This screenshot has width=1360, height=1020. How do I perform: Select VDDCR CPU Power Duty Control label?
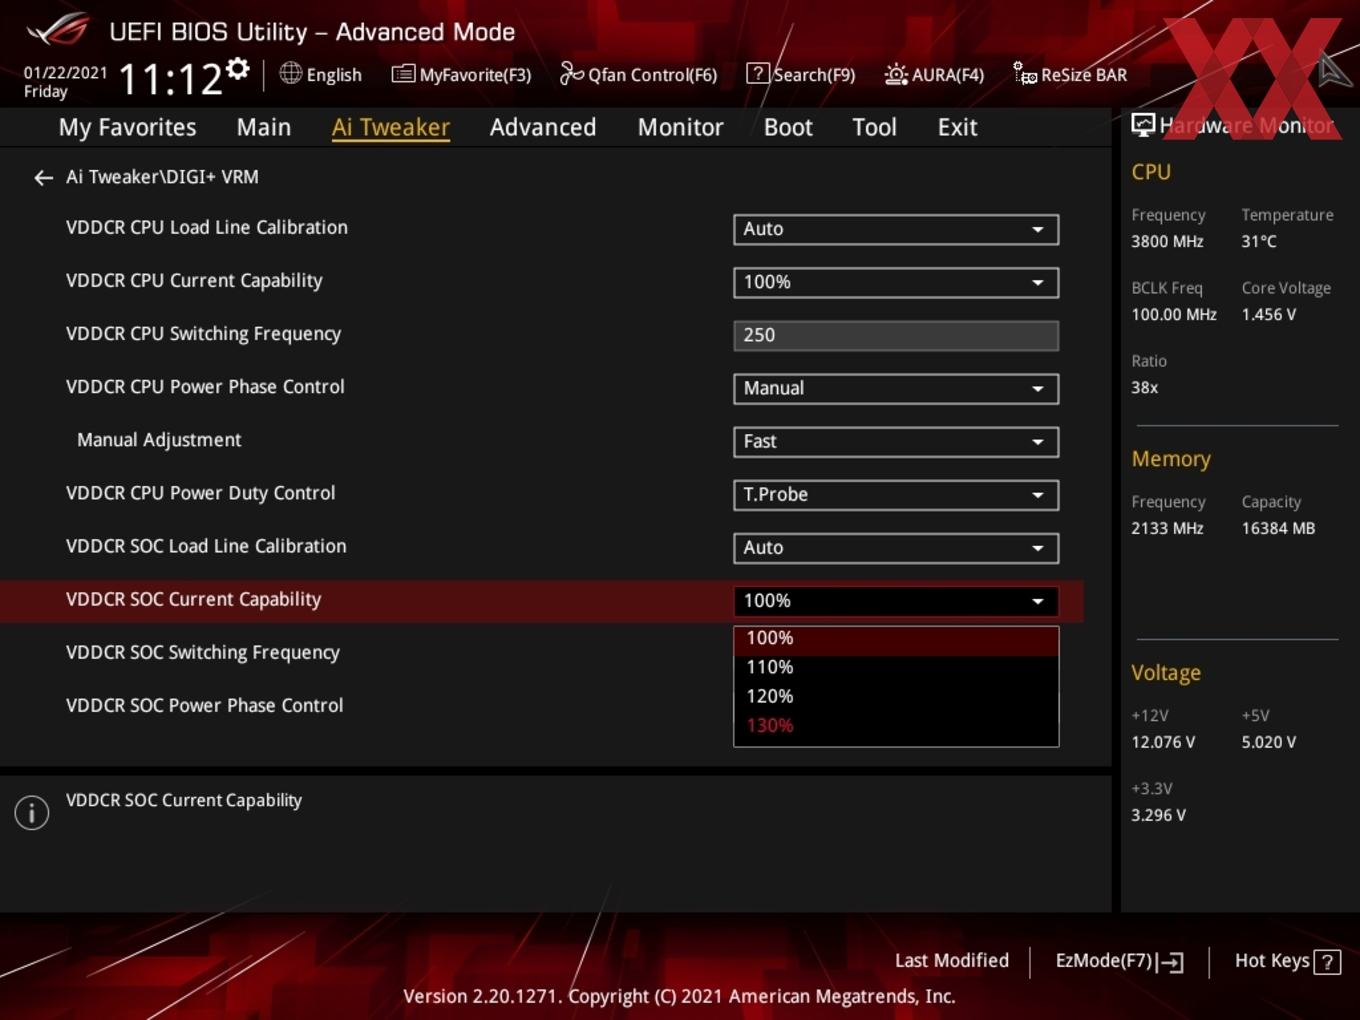pyautogui.click(x=200, y=493)
